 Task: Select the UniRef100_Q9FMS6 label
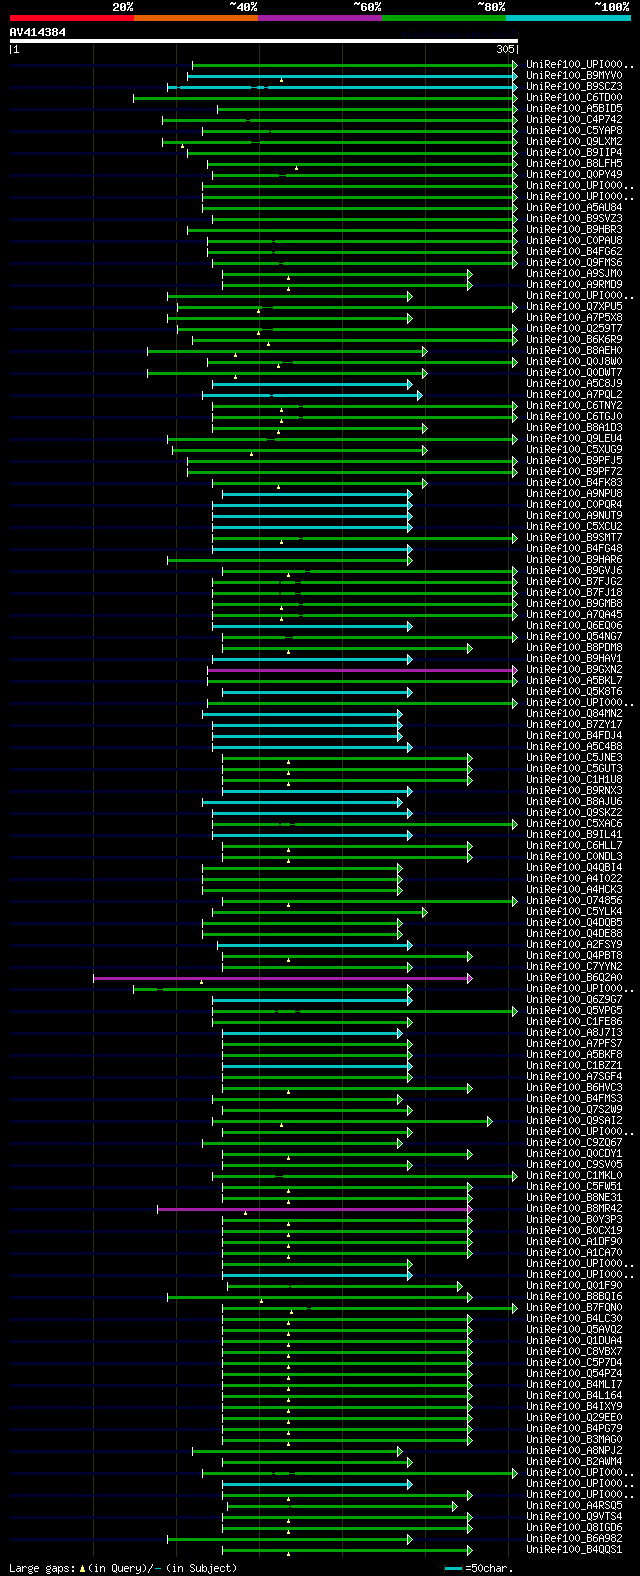pyautogui.click(x=574, y=262)
